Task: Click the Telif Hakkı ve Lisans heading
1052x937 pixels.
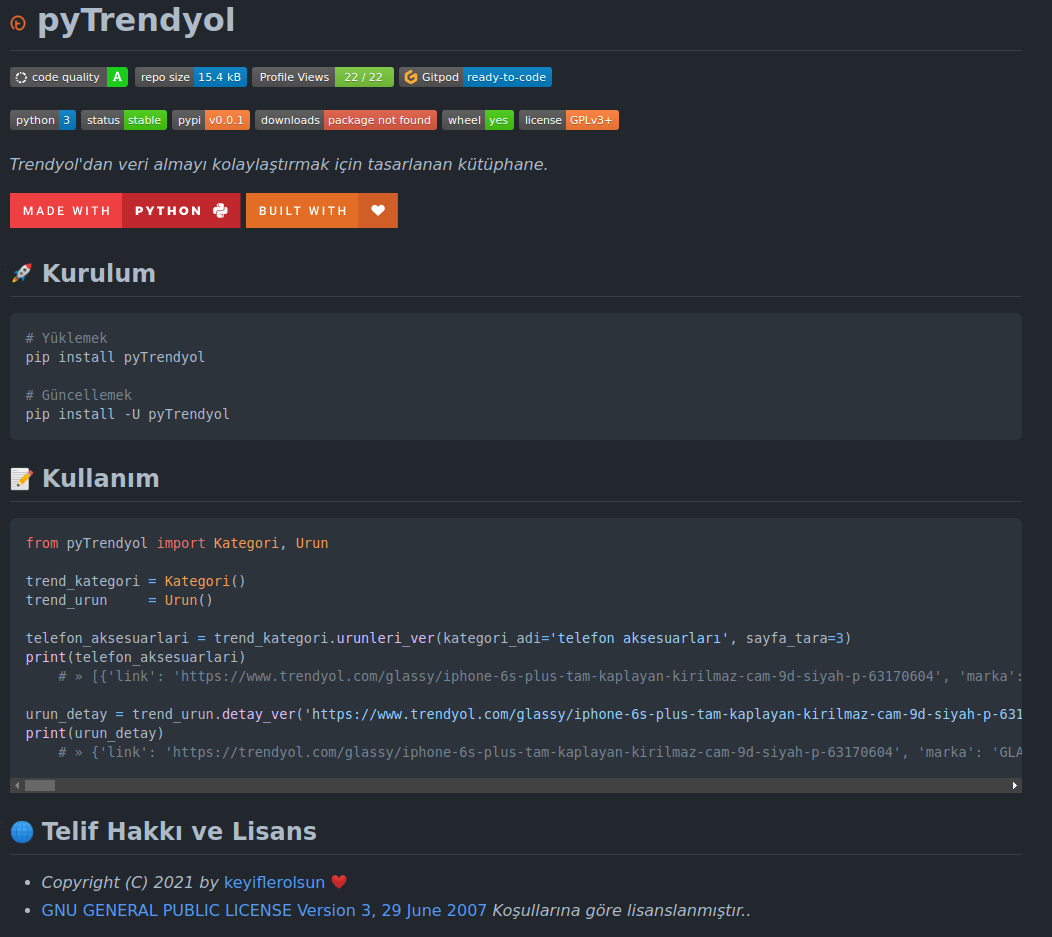Action: point(179,832)
